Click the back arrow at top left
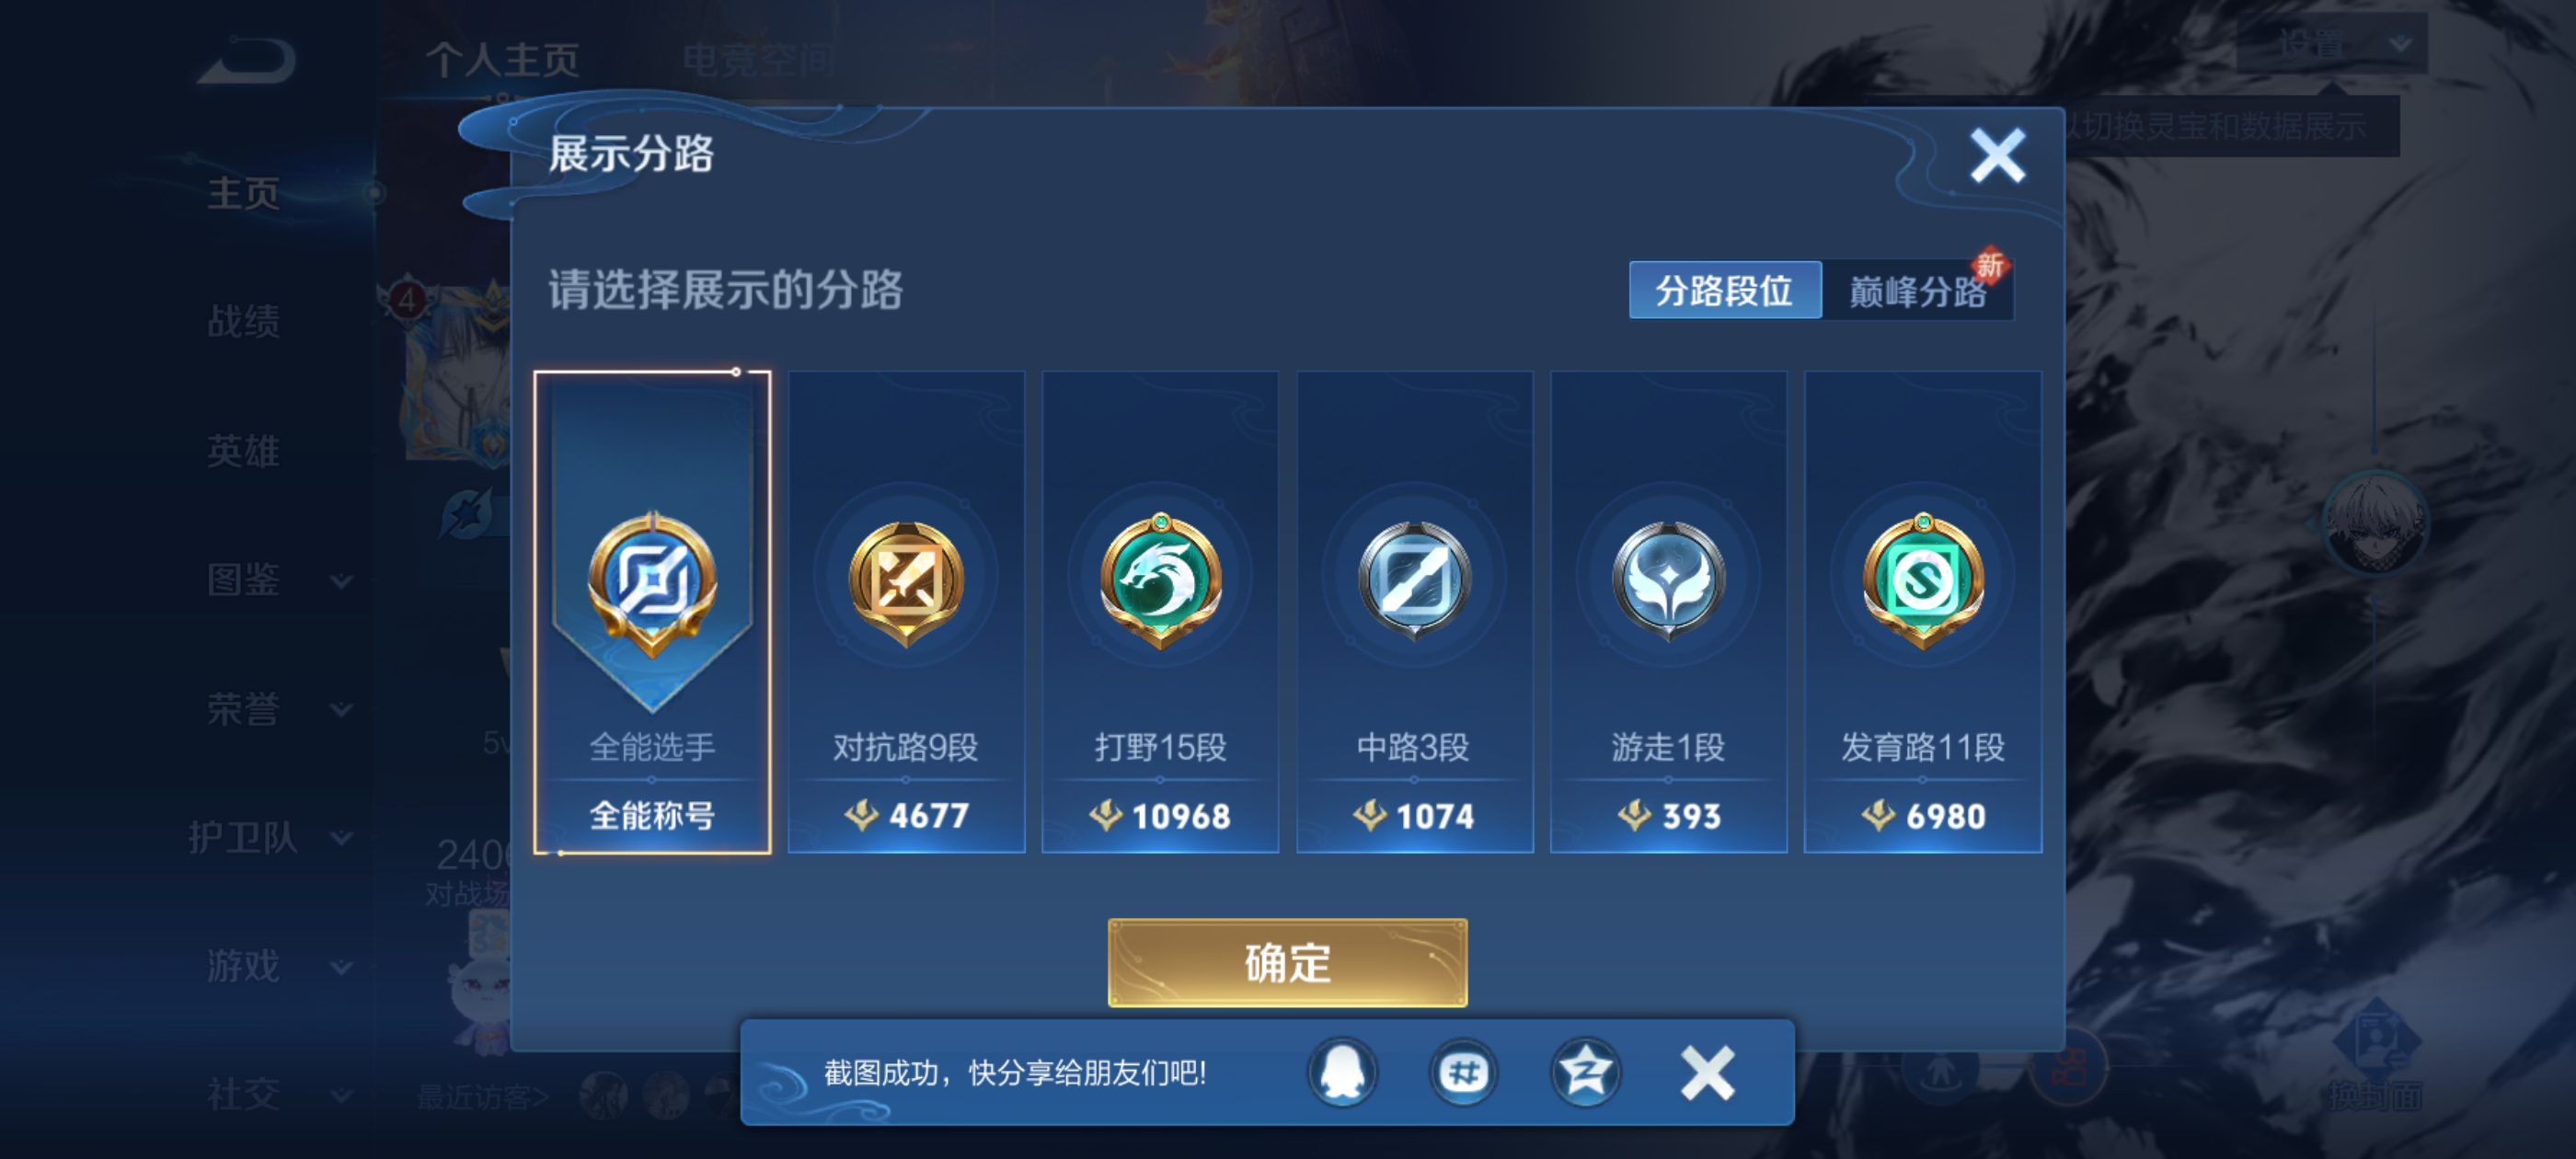The width and height of the screenshot is (2576, 1159). 246,60
